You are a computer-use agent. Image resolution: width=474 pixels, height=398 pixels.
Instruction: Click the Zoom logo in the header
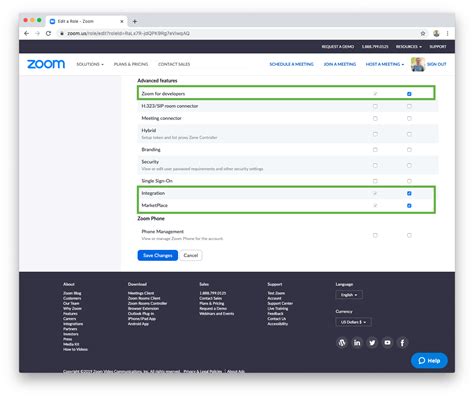(46, 64)
